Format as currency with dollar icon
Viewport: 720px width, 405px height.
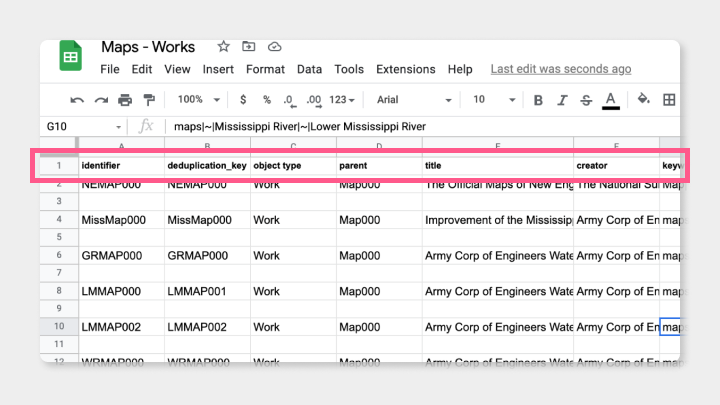[x=243, y=100]
